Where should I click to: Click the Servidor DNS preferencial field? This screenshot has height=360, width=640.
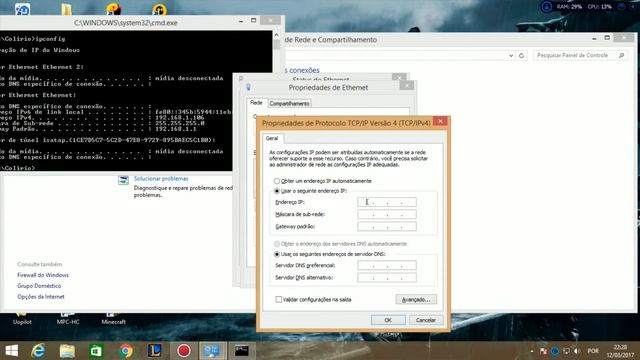tap(387, 265)
